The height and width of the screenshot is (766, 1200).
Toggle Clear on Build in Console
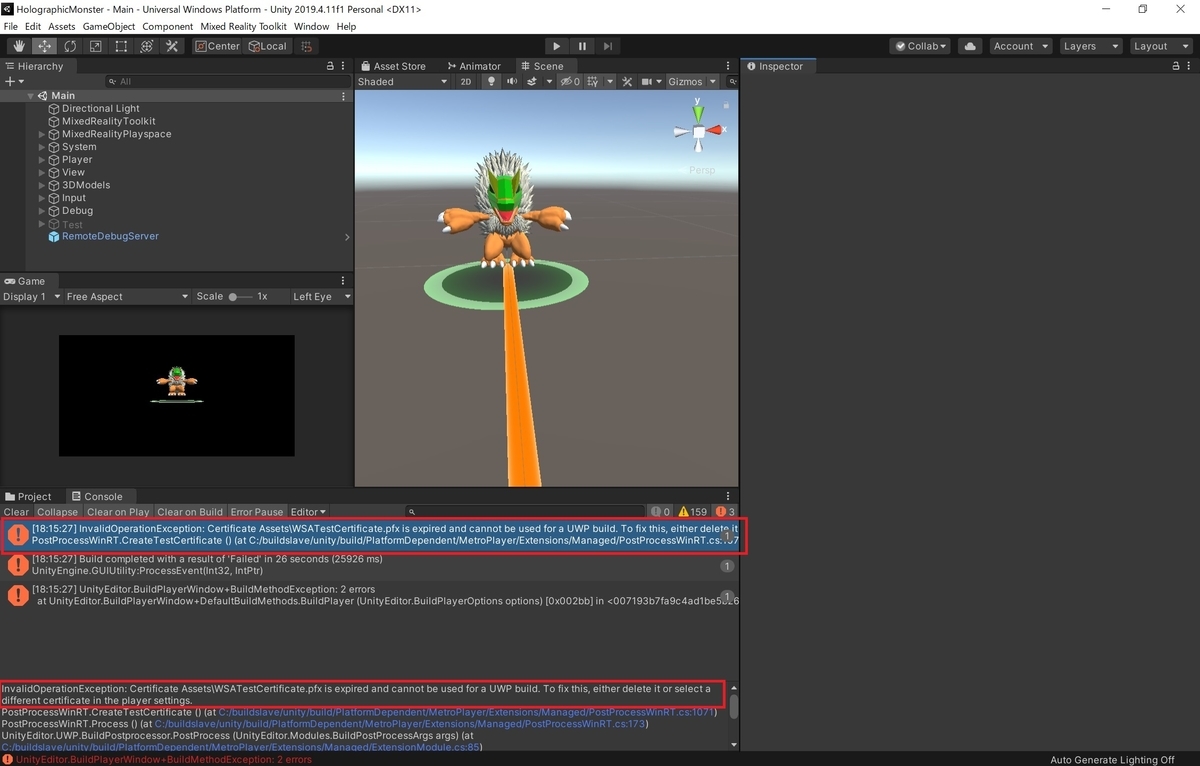[x=190, y=512]
